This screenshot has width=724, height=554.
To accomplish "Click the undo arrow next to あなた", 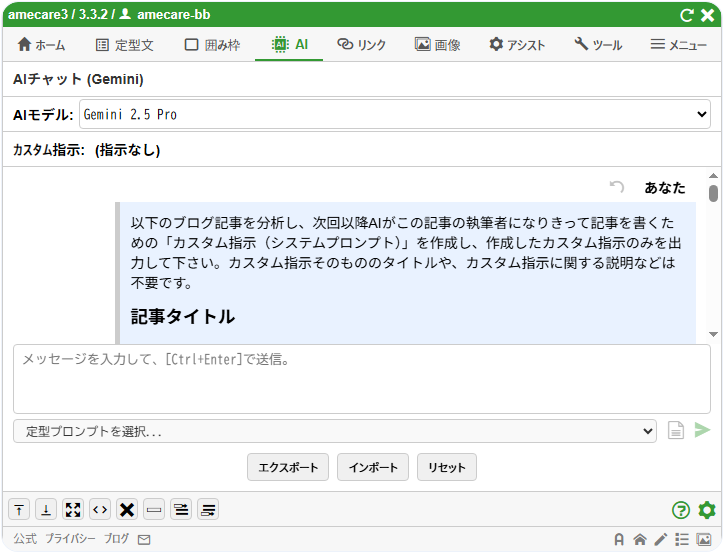I will click(x=617, y=187).
